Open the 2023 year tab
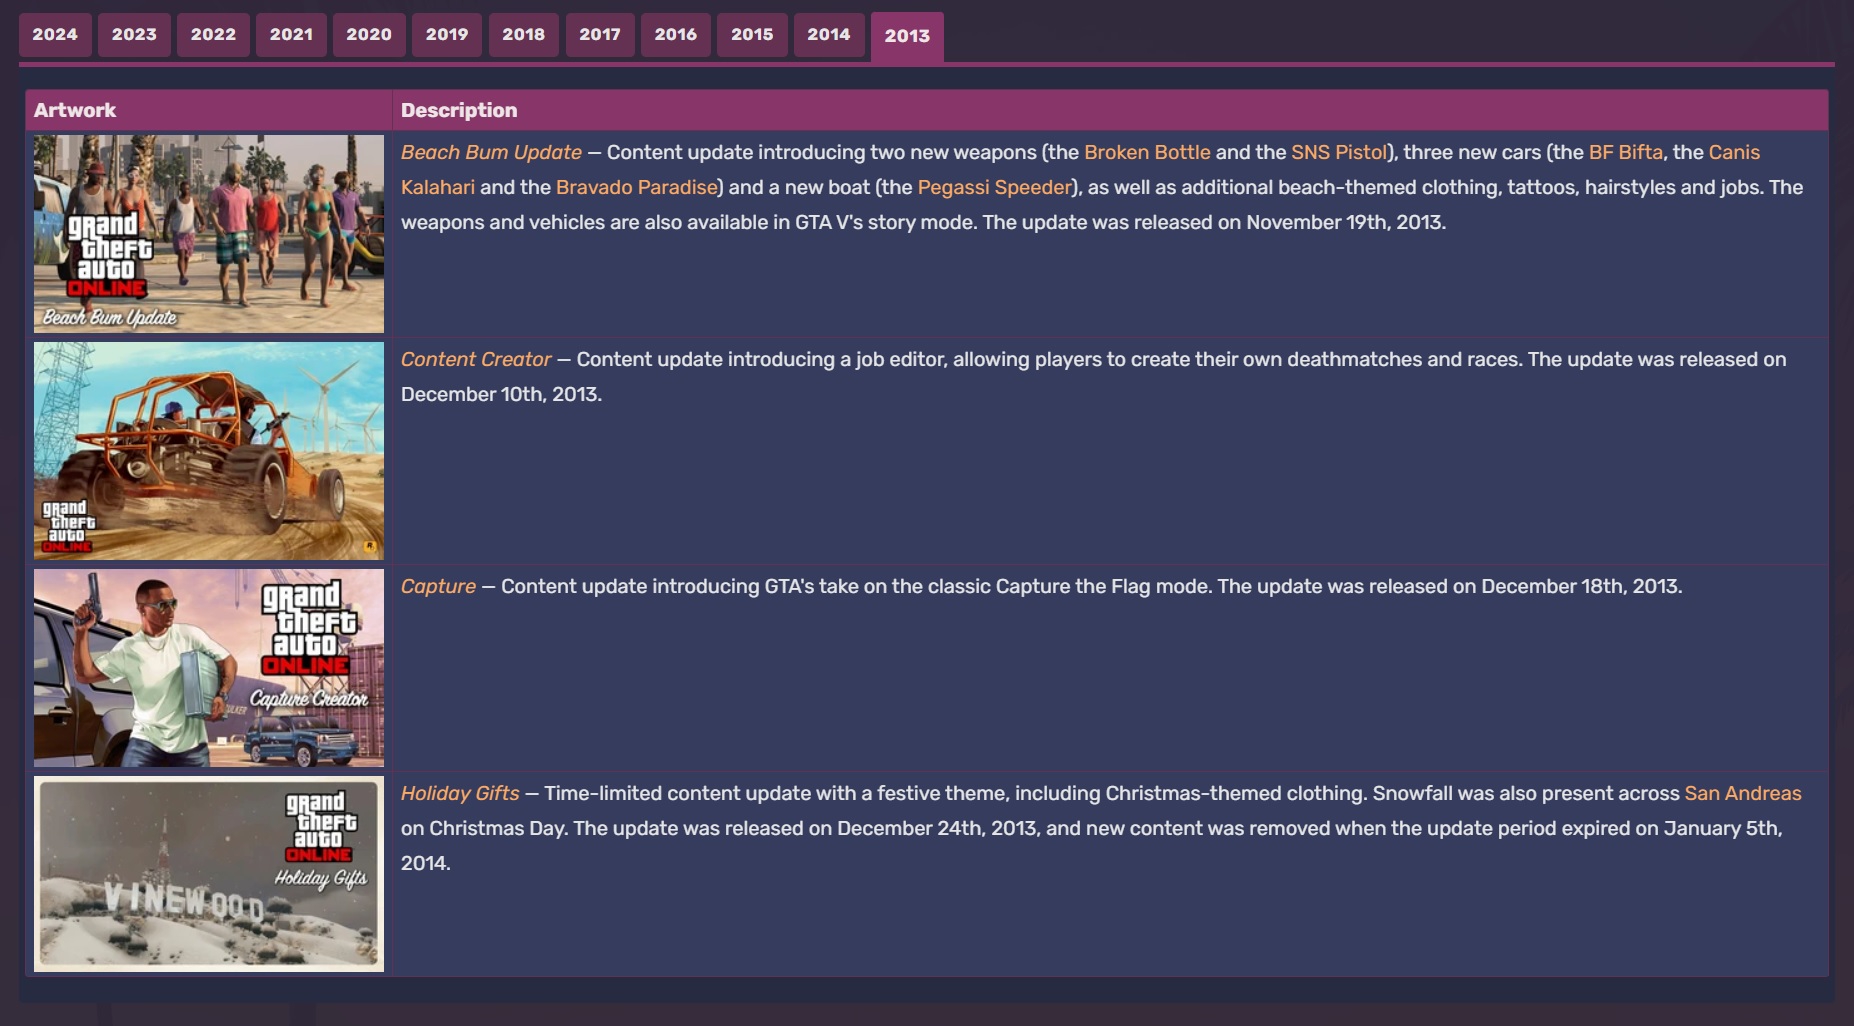The width and height of the screenshot is (1854, 1026). coord(134,35)
